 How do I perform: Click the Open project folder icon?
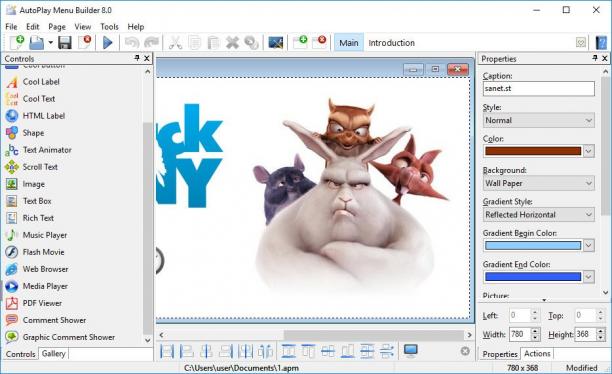coord(37,43)
